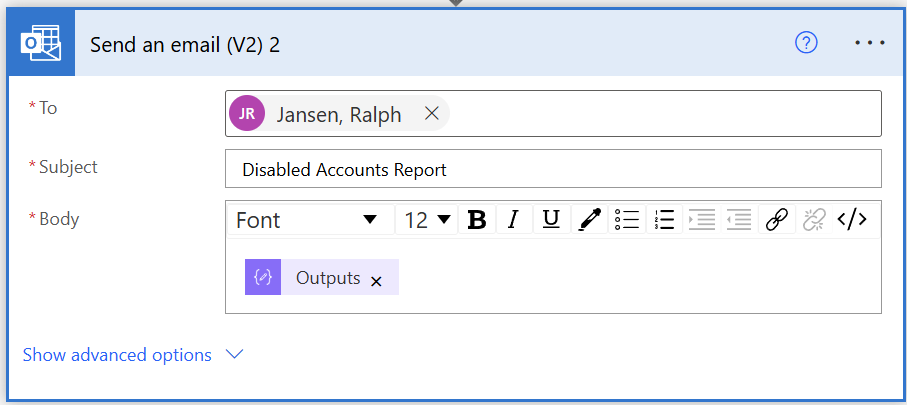Image resolution: width=907 pixels, height=405 pixels.
Task: Click the JR recipient avatar
Action: pos(247,114)
